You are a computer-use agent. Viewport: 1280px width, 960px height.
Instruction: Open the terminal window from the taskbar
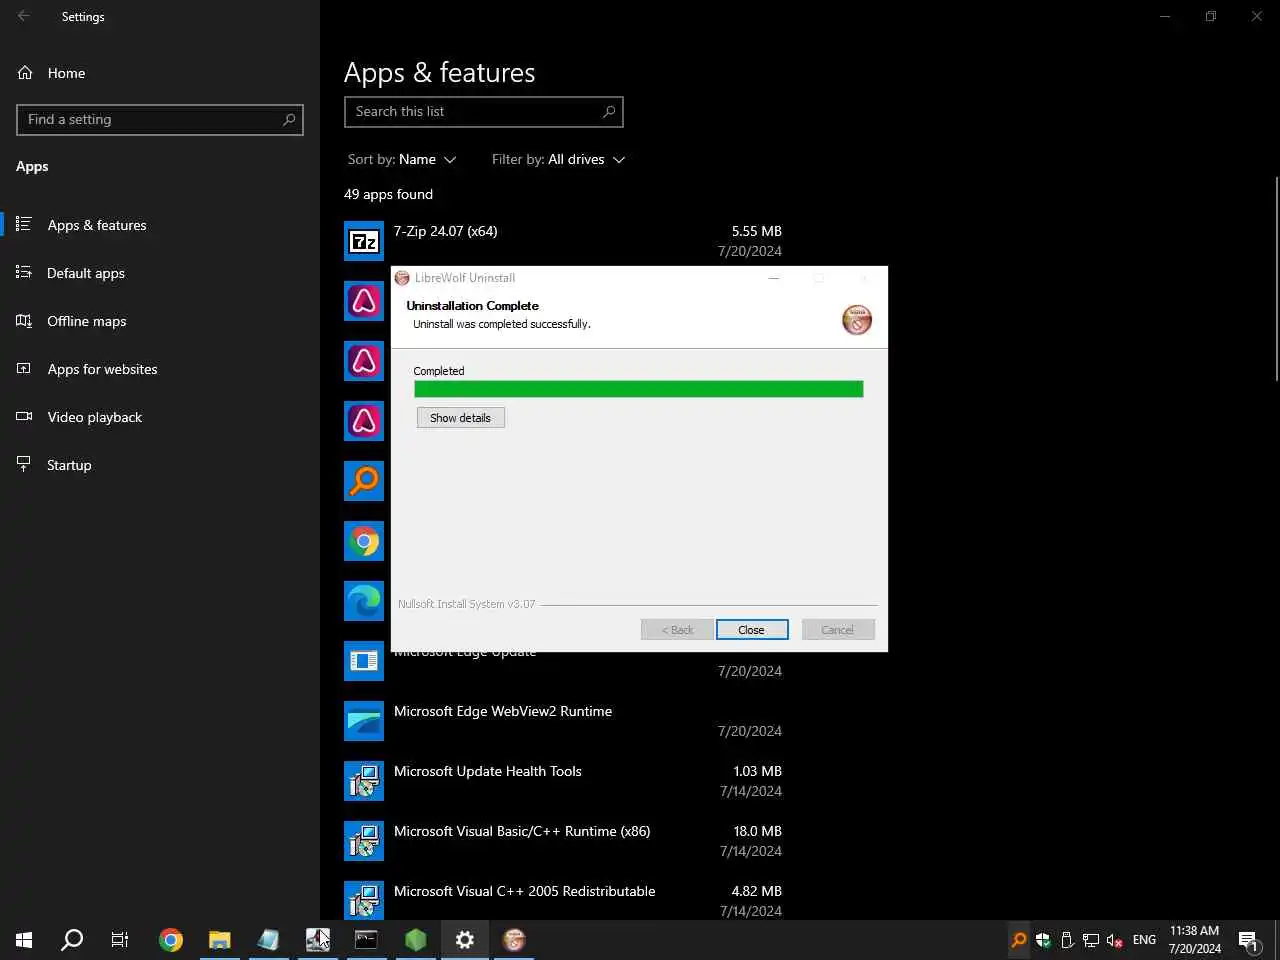(366, 940)
